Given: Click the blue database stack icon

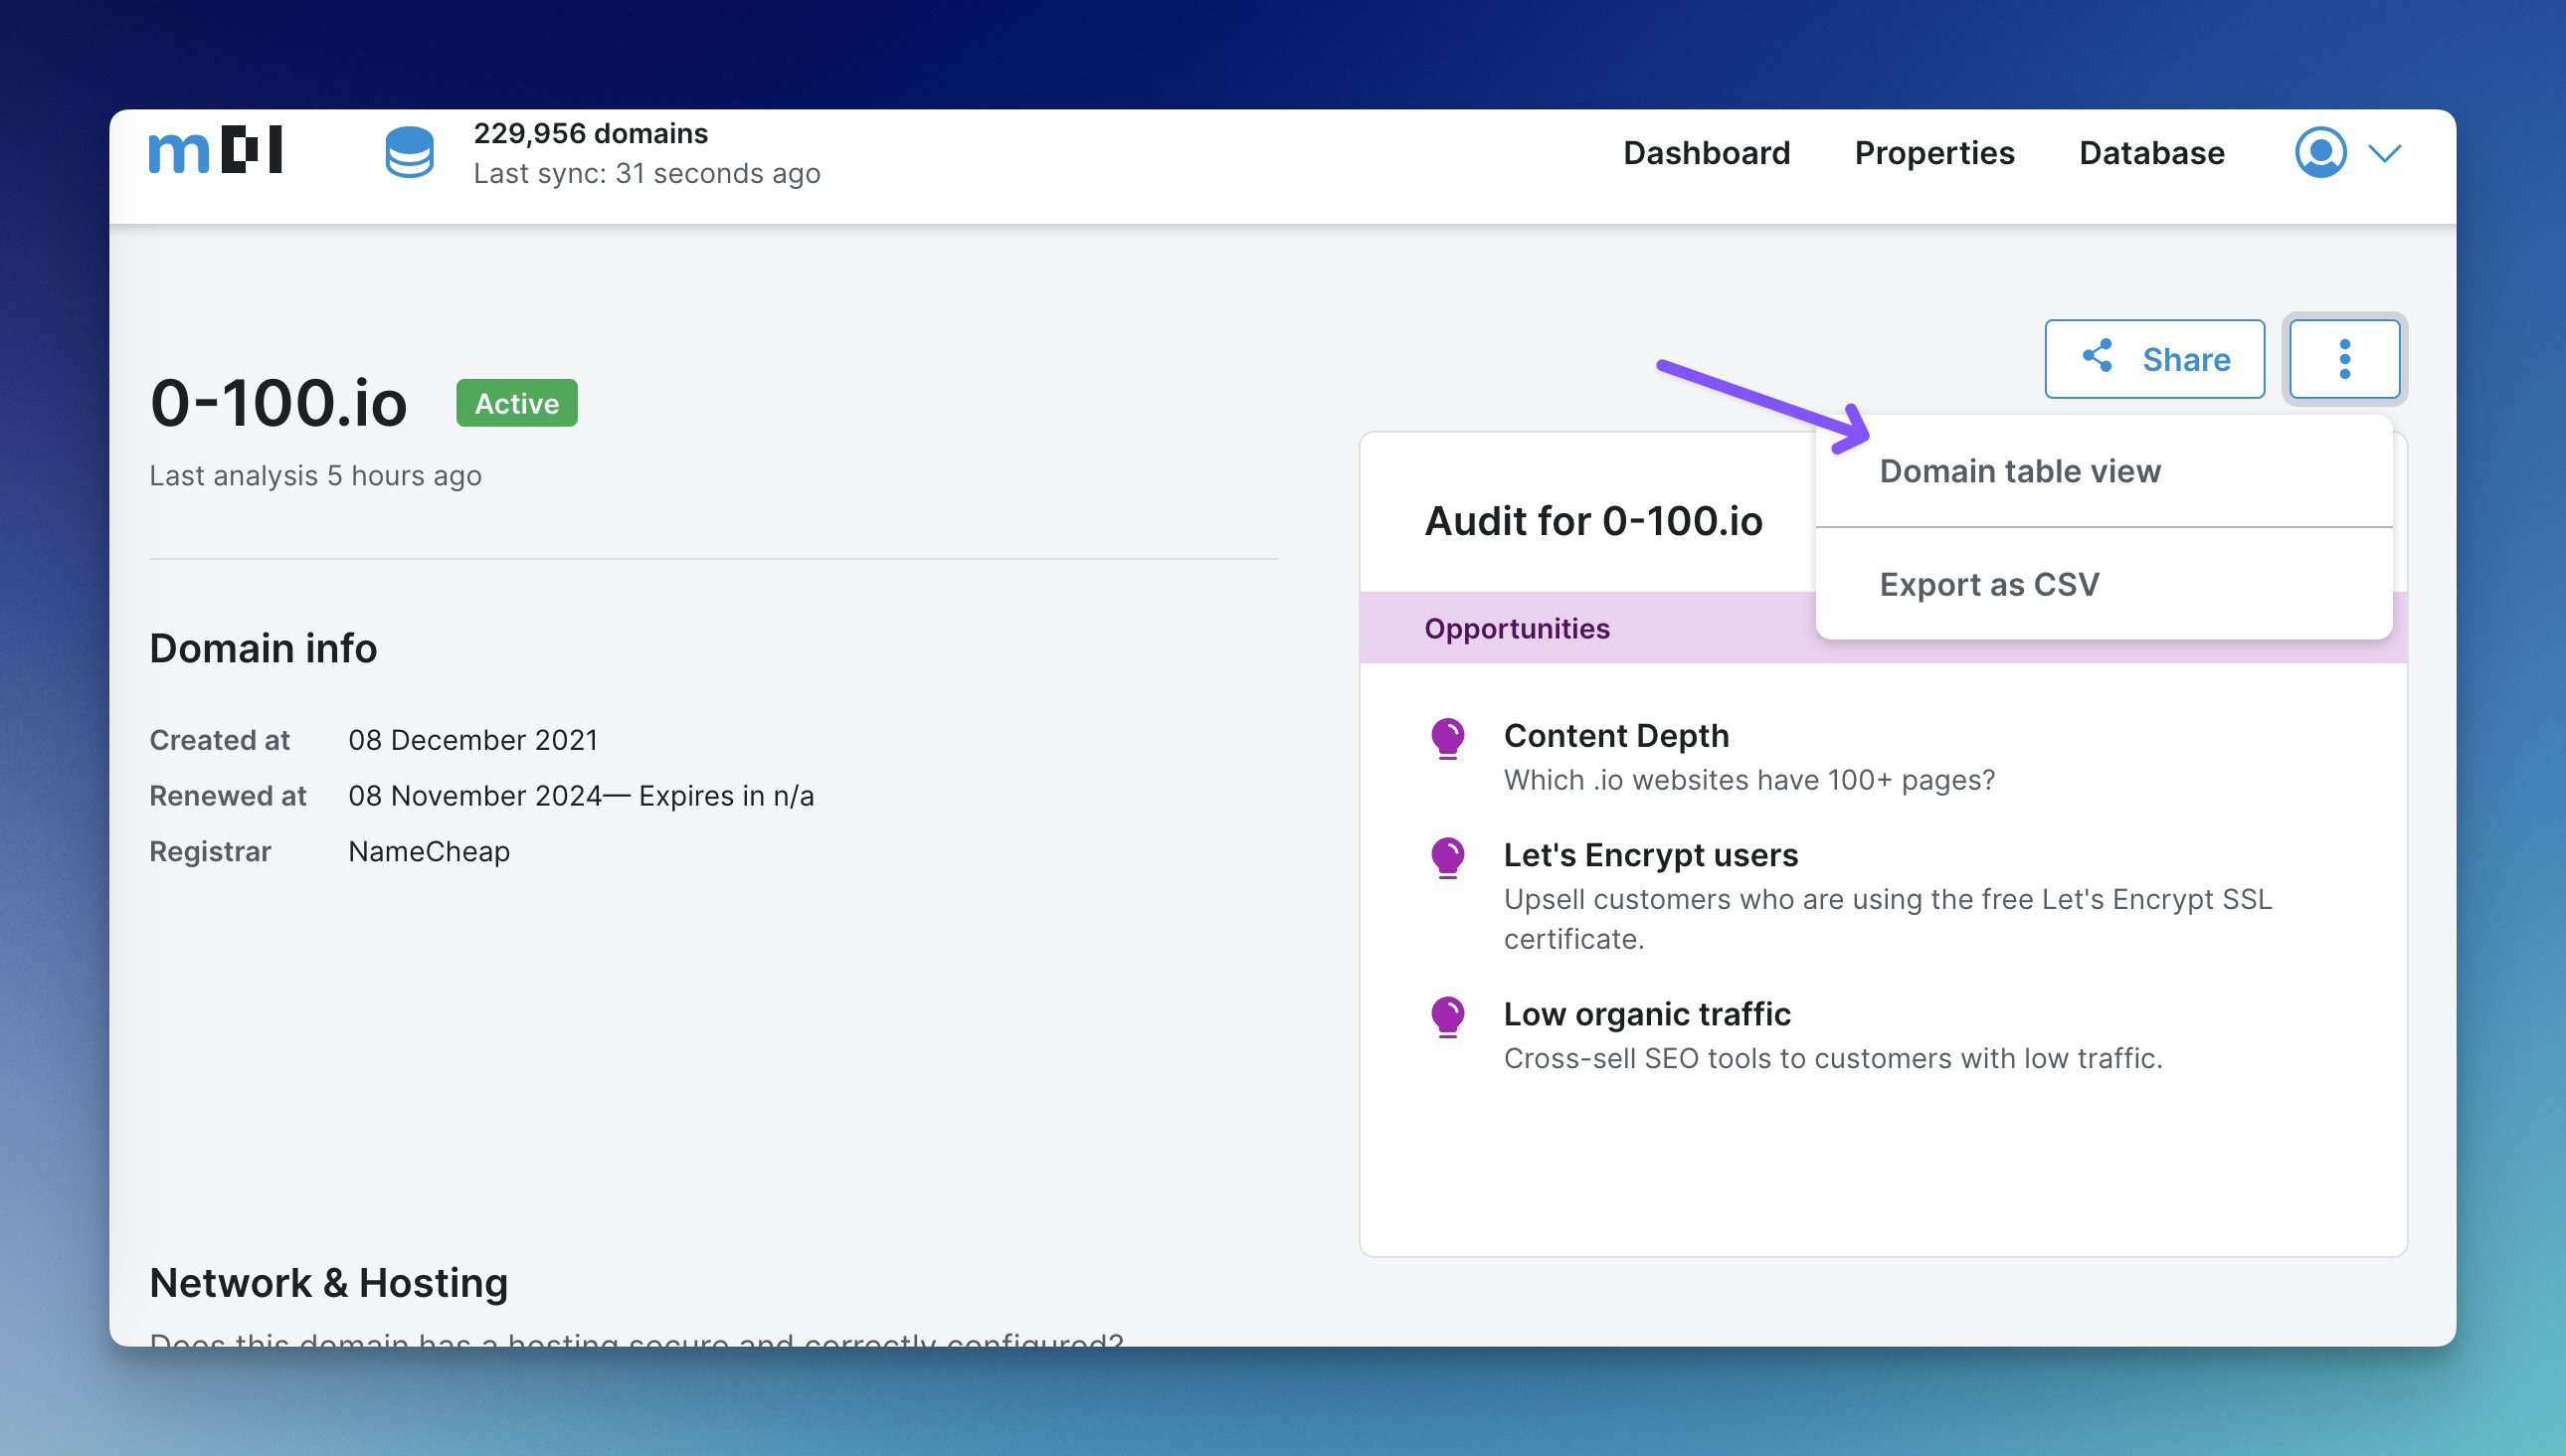Looking at the screenshot, I should click(409, 152).
